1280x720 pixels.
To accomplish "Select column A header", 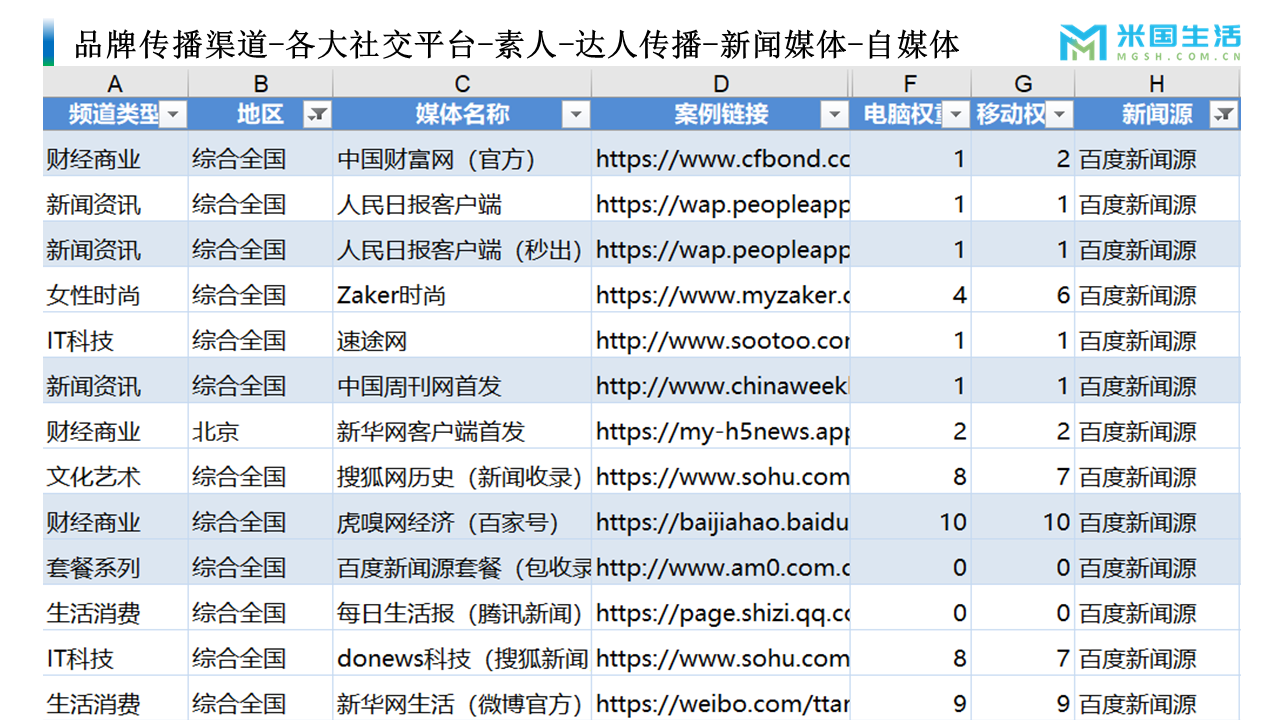I will click(x=115, y=84).
